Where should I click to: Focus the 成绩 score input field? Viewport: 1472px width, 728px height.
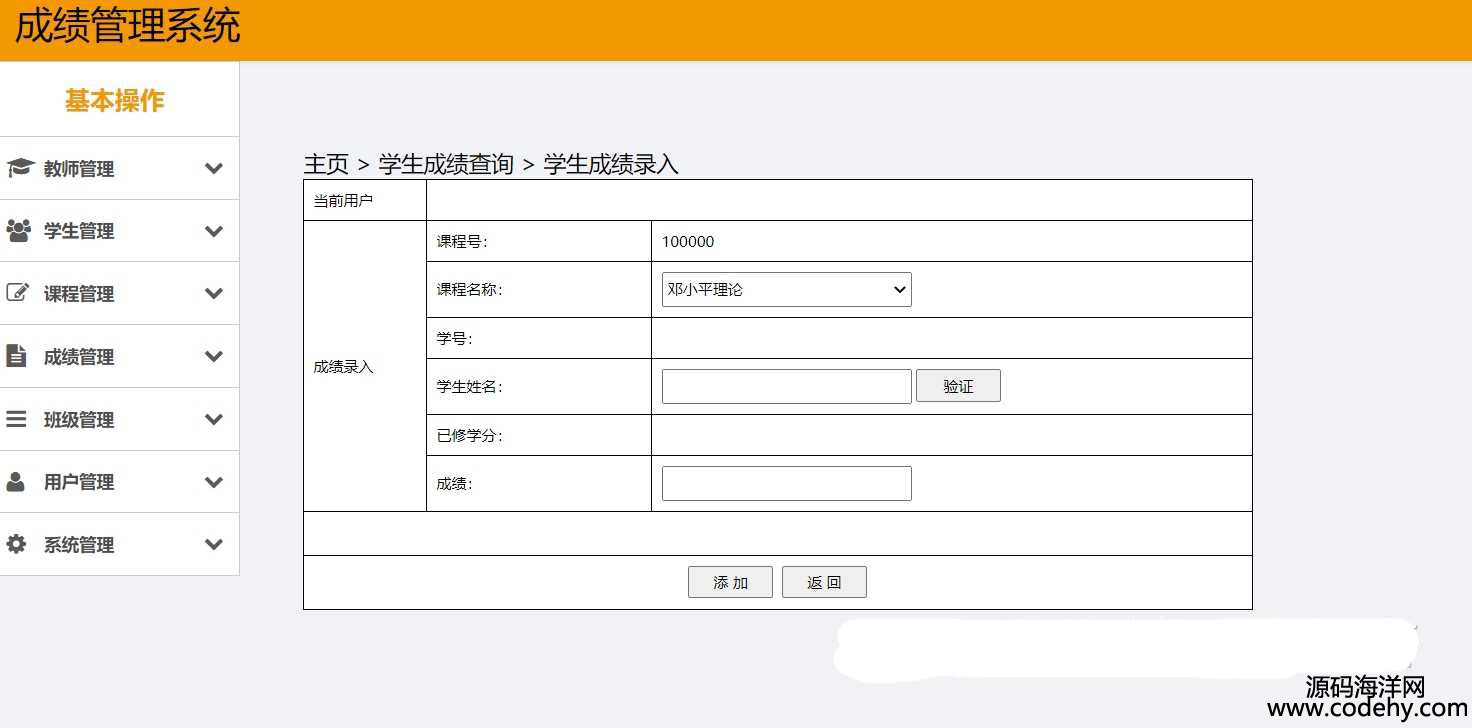(786, 484)
